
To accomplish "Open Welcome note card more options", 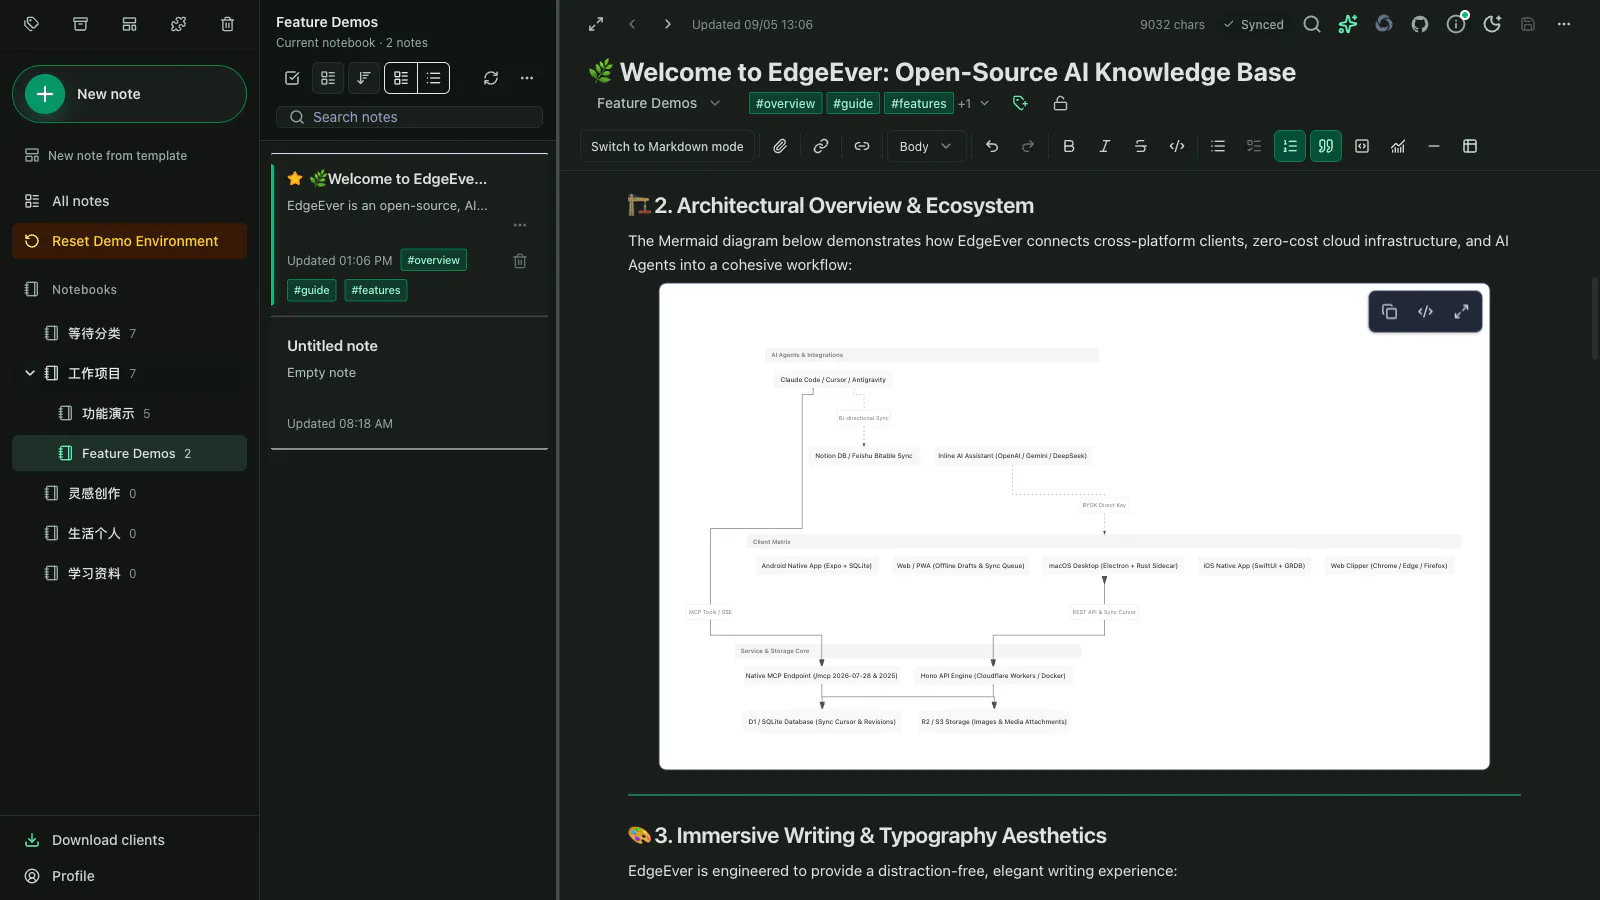I will tap(520, 225).
